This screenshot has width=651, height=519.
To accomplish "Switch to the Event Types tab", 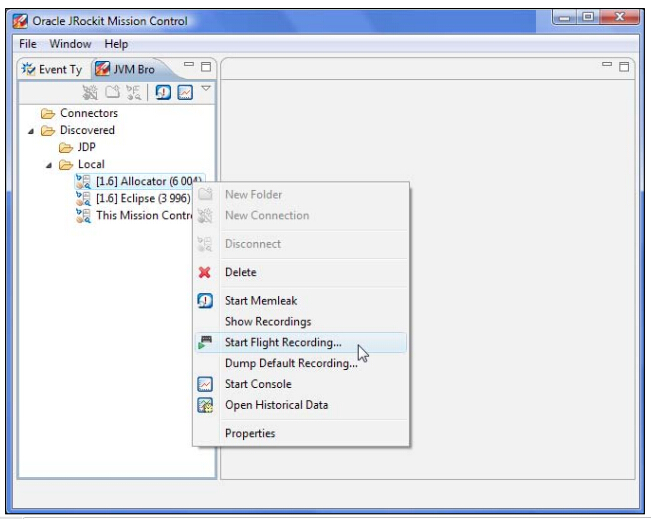I will point(52,69).
